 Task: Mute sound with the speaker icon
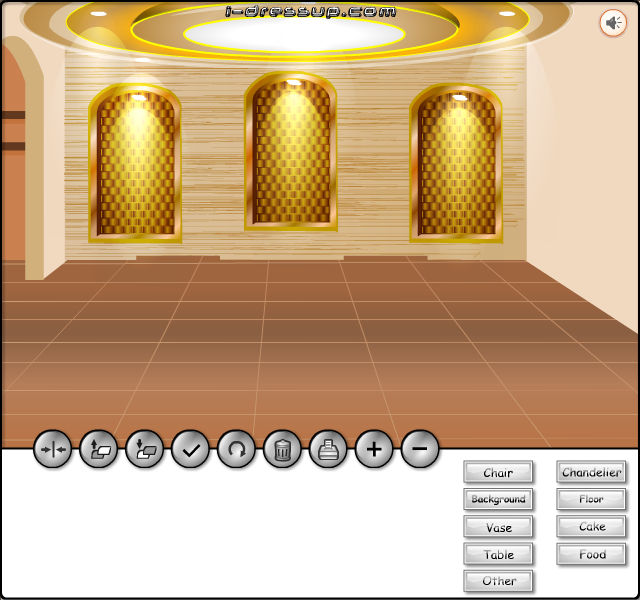pyautogui.click(x=613, y=23)
